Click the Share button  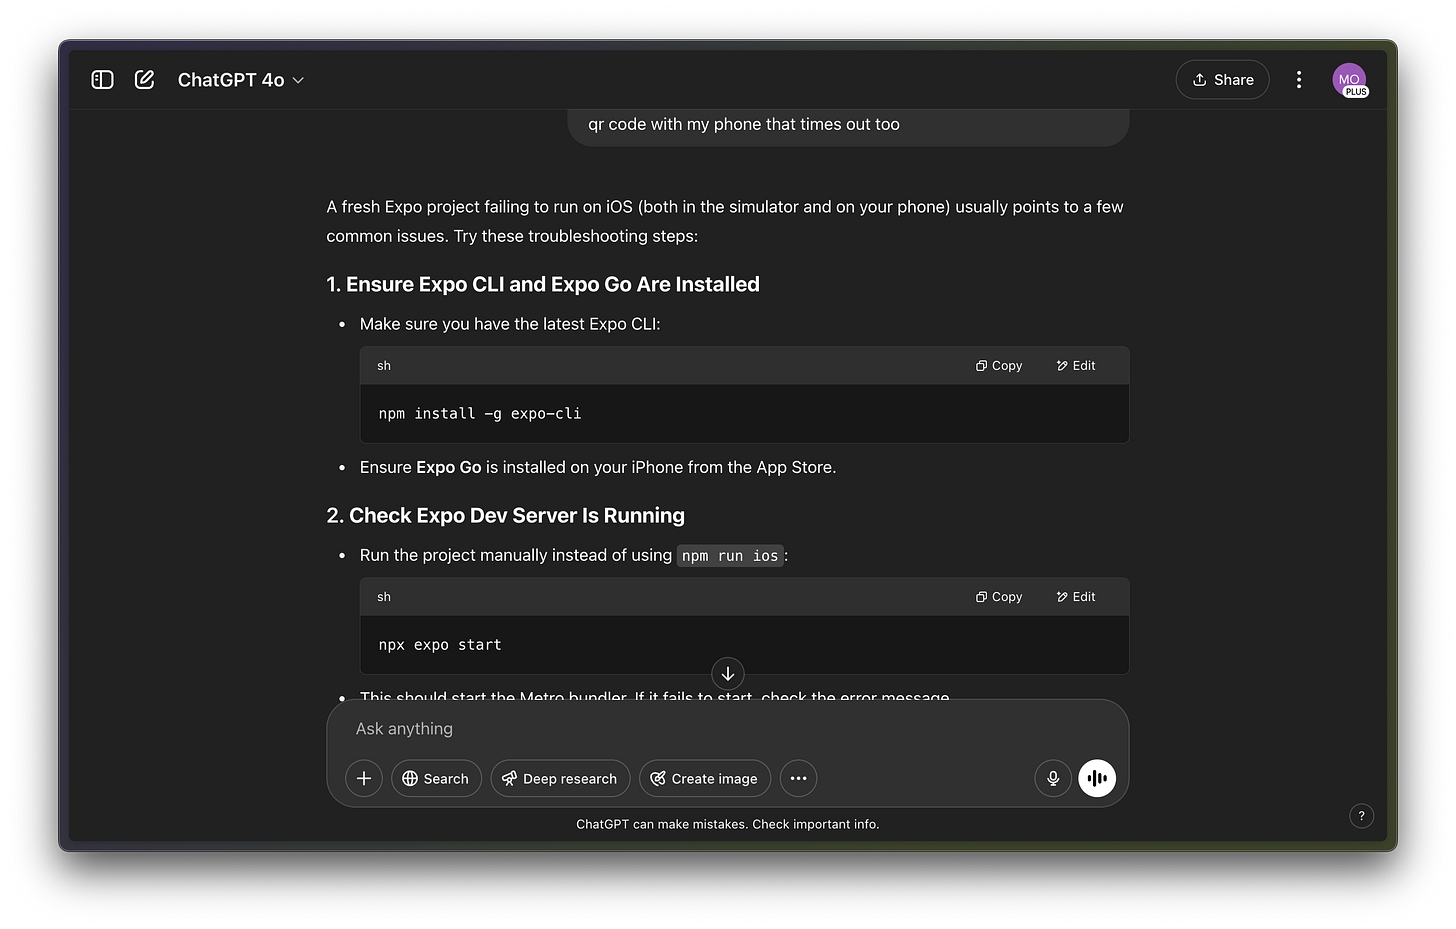(1222, 80)
